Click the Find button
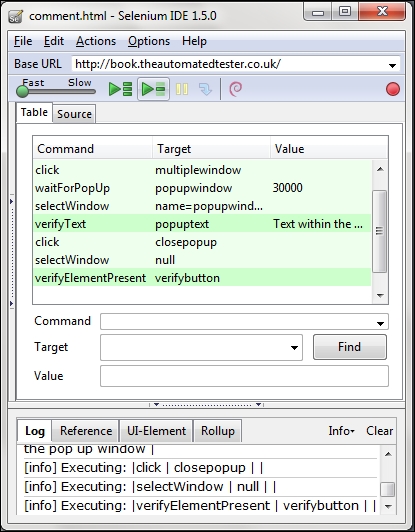Image resolution: width=415 pixels, height=532 pixels. (350, 347)
